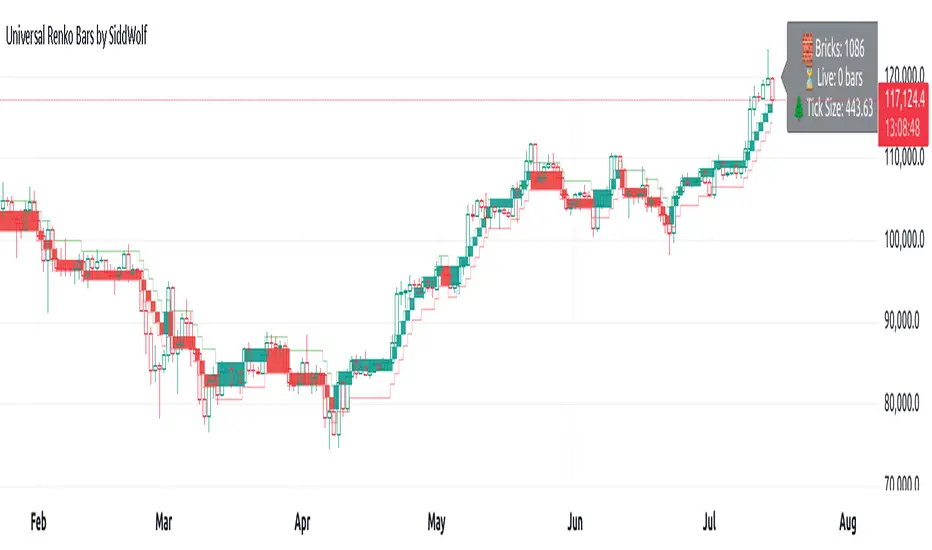932x550 pixels.
Task: Select the Jun label on time axis
Action: [573, 522]
